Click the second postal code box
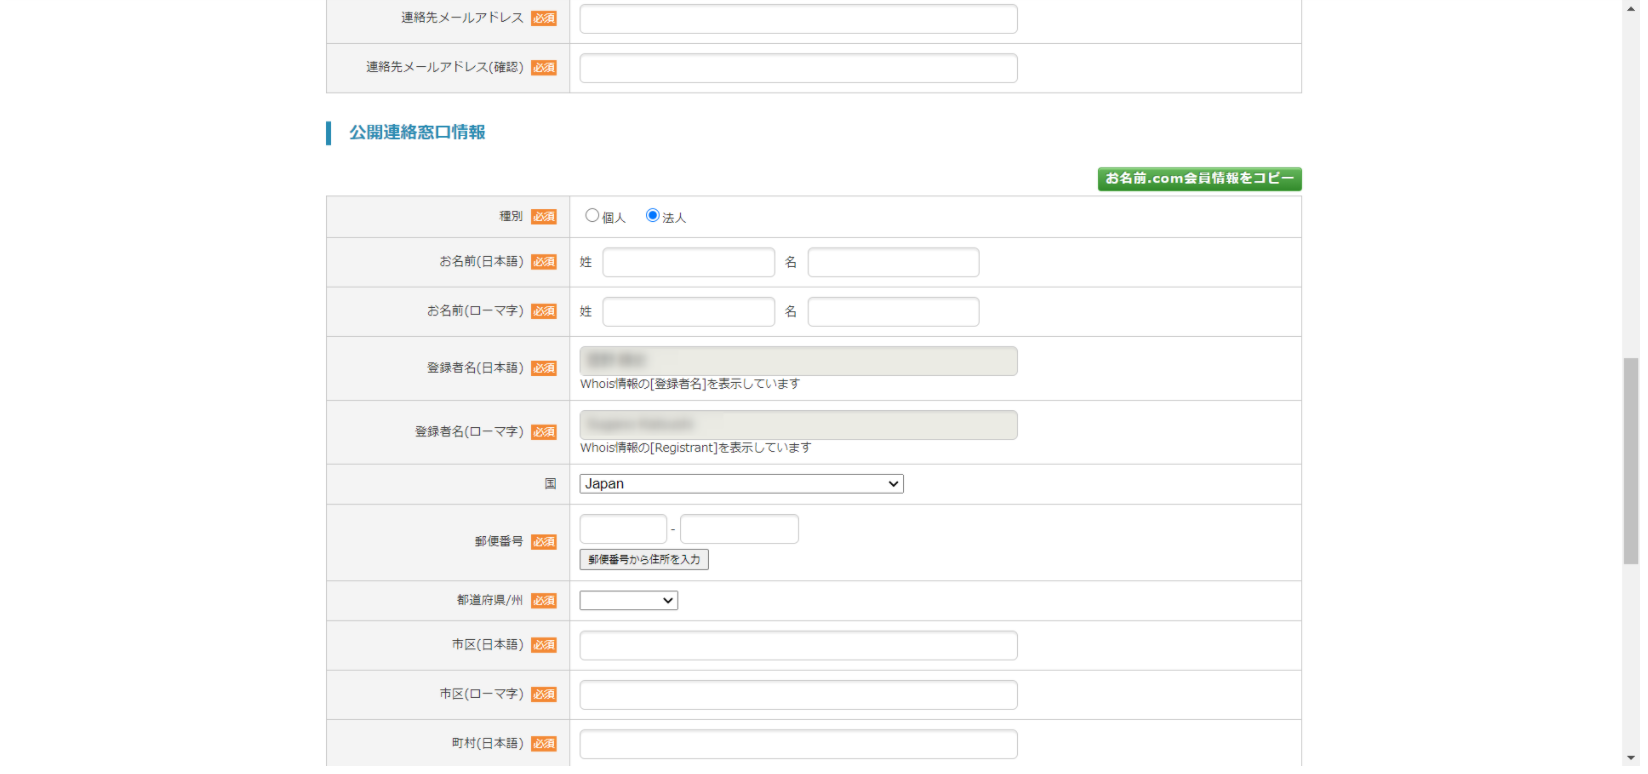 (x=739, y=529)
